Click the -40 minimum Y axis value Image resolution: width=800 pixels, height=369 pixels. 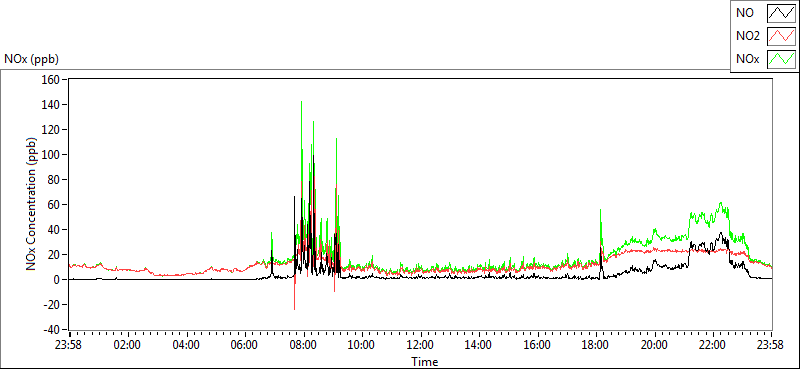point(53,330)
